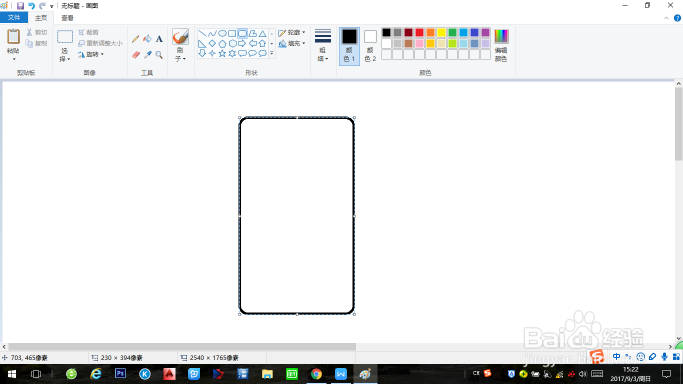Viewport: 683px width, 384px height.
Task: Choose the Rounded rectangle shape
Action: click(x=243, y=34)
